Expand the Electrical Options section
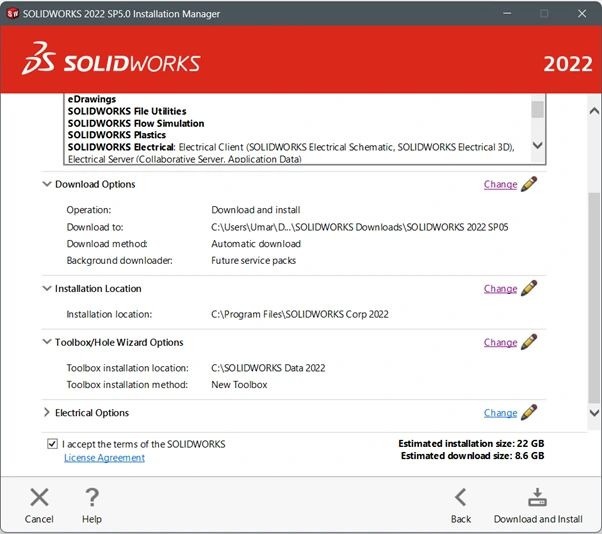The width and height of the screenshot is (602, 534). (x=46, y=412)
